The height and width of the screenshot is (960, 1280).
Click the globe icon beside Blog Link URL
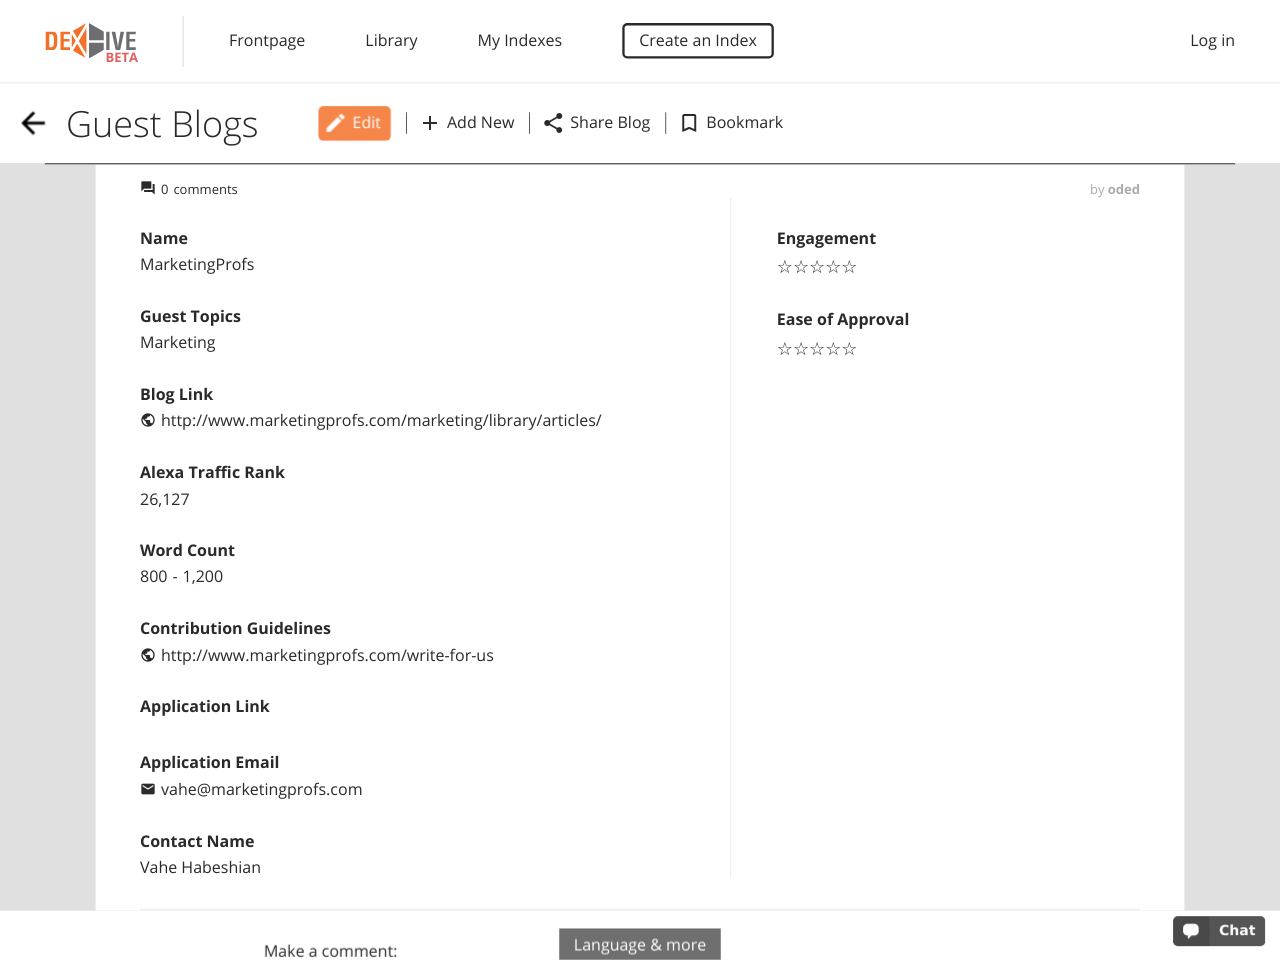pyautogui.click(x=148, y=420)
